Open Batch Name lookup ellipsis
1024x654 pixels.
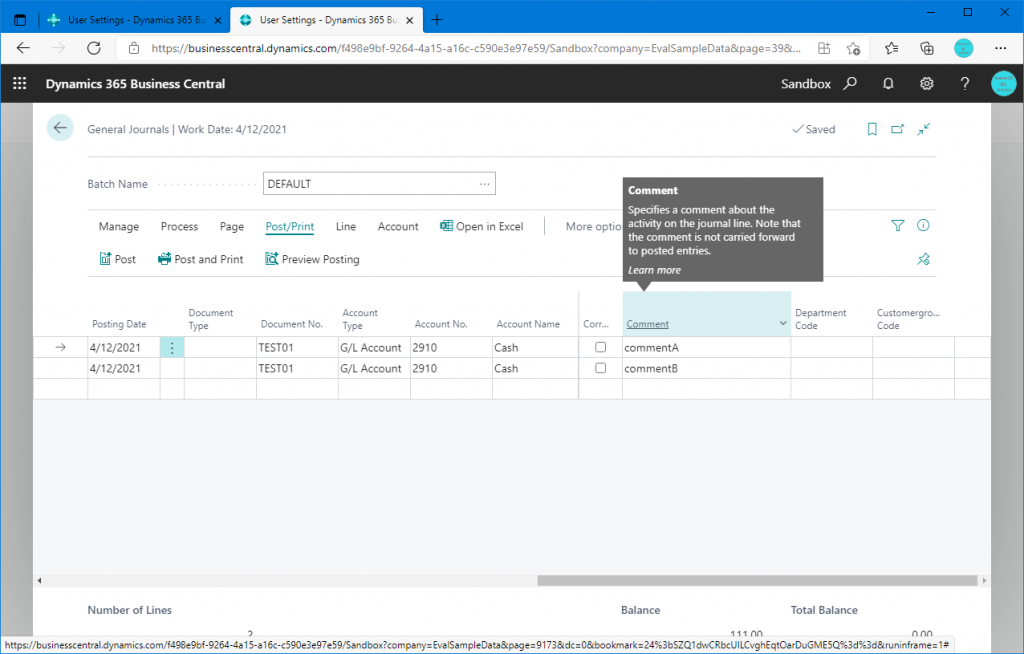click(x=485, y=184)
